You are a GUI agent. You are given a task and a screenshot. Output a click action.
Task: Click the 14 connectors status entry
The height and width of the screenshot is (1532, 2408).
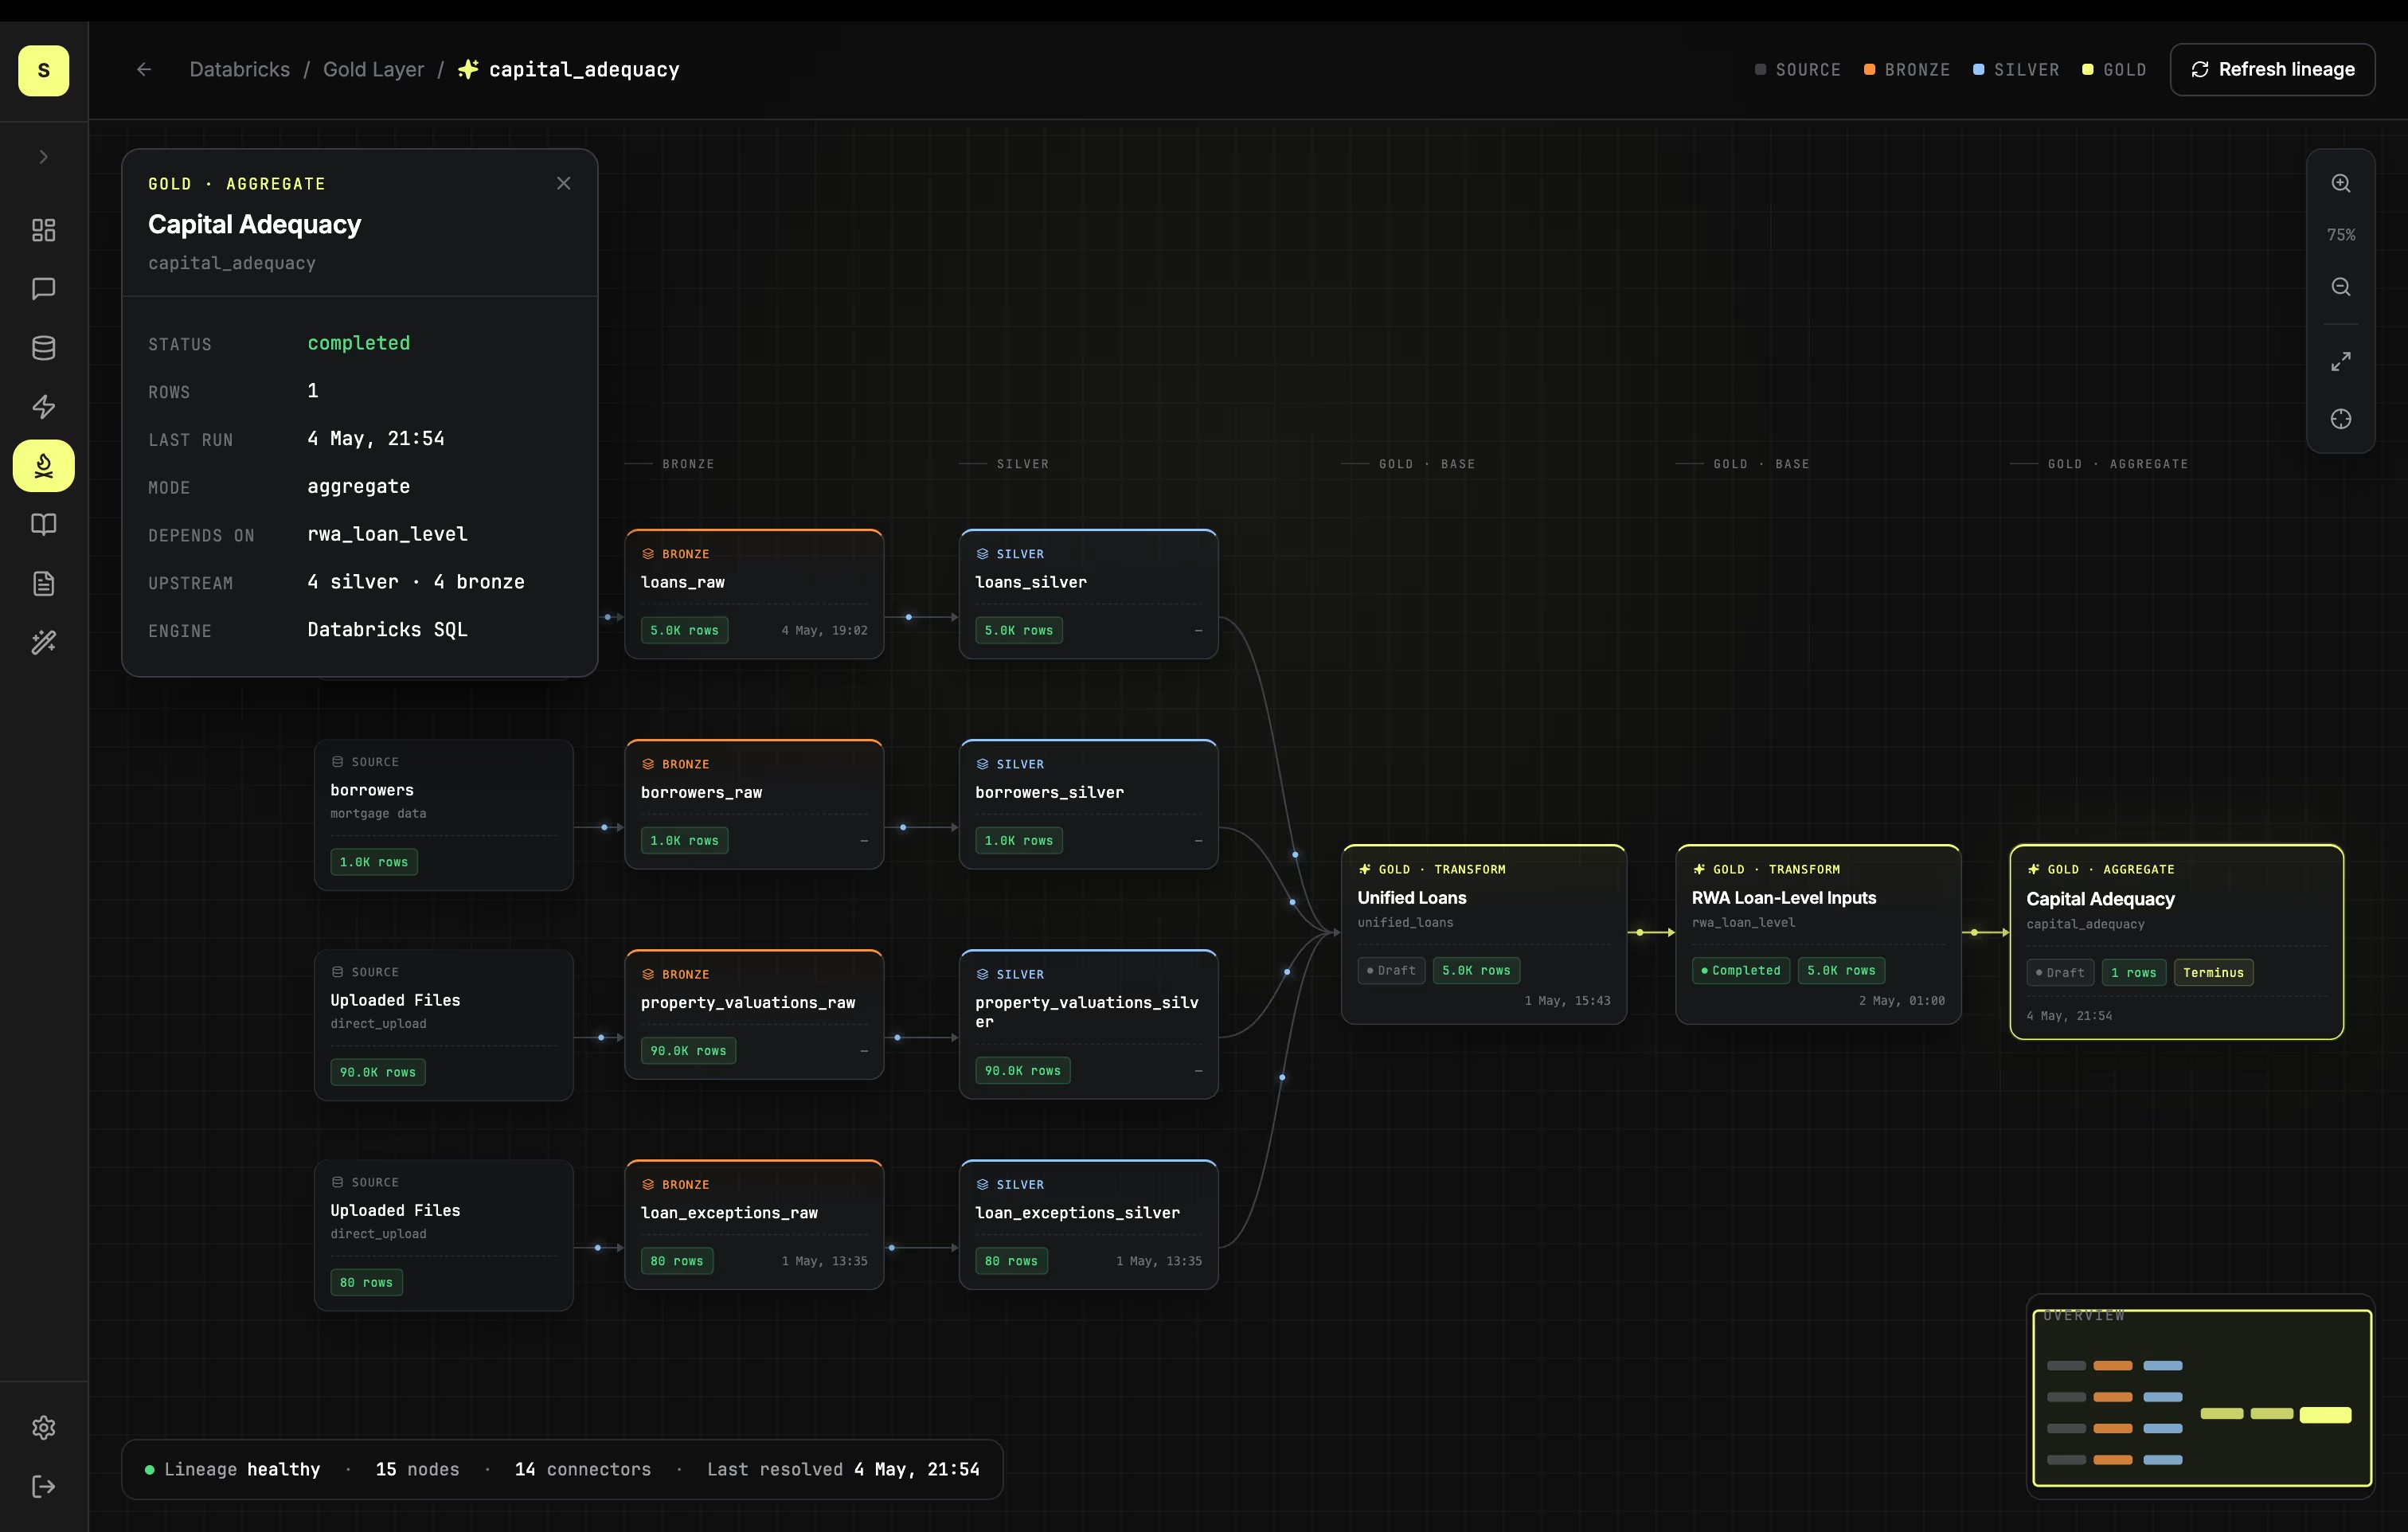582,1469
